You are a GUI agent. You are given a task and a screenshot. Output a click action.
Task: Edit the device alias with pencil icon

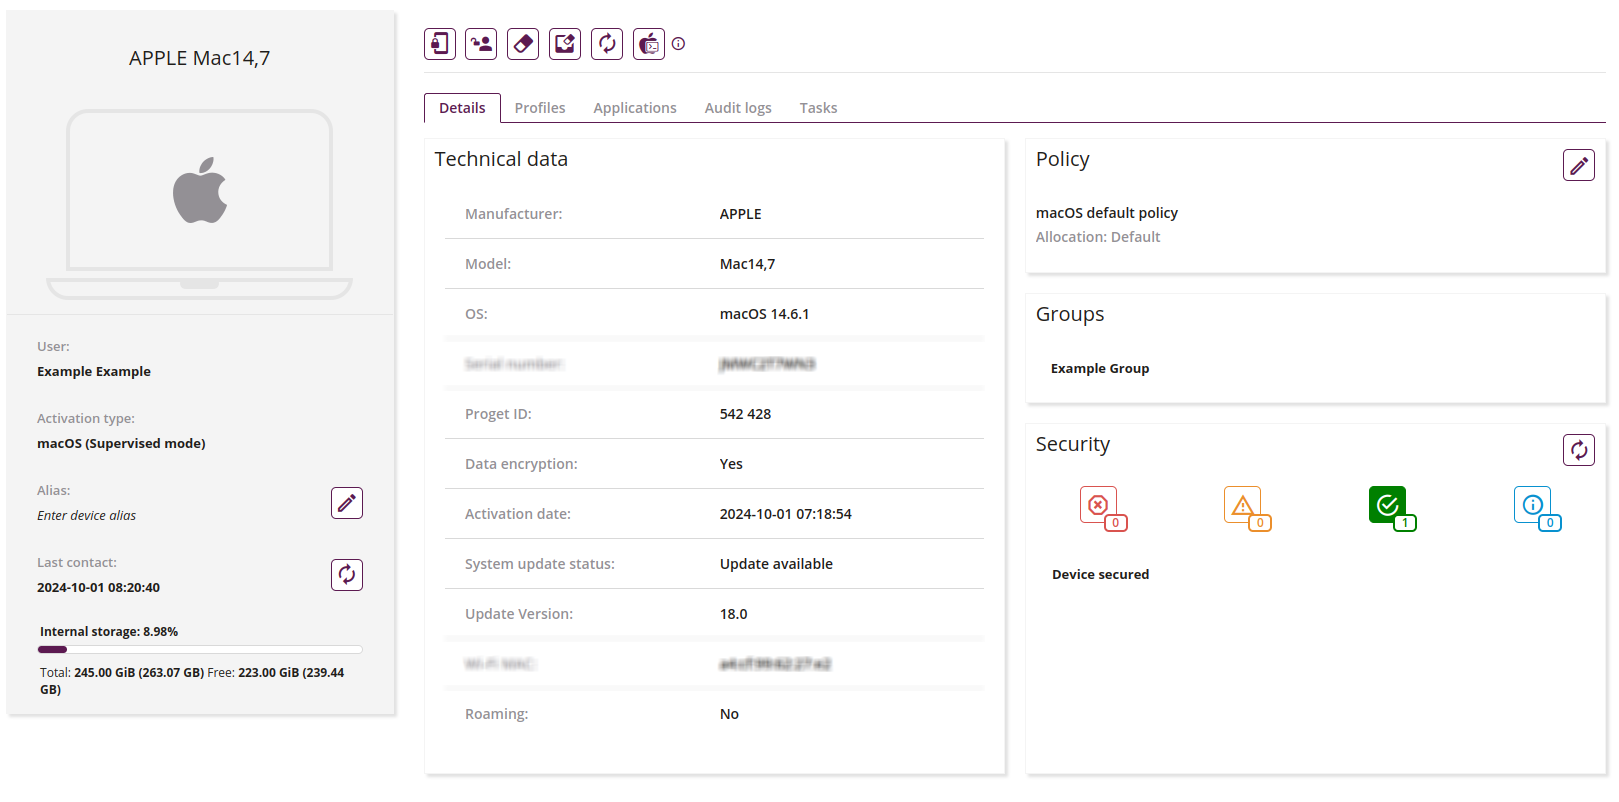[347, 503]
